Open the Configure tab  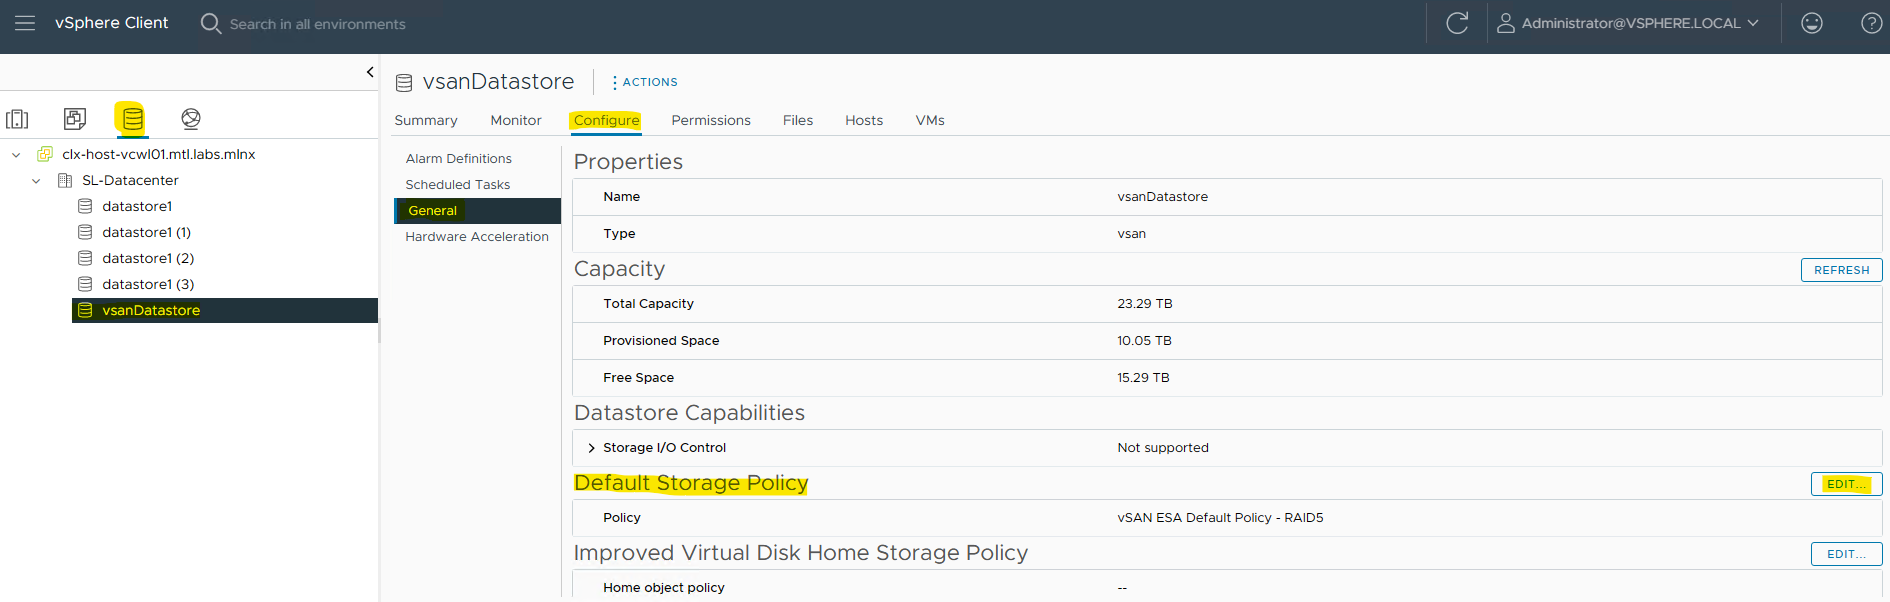(606, 120)
